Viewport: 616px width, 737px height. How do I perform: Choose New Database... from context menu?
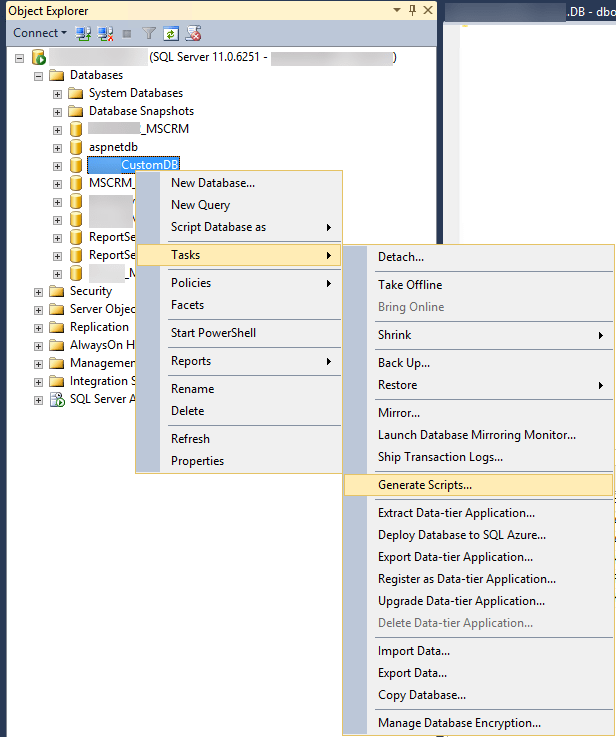[239, 183]
